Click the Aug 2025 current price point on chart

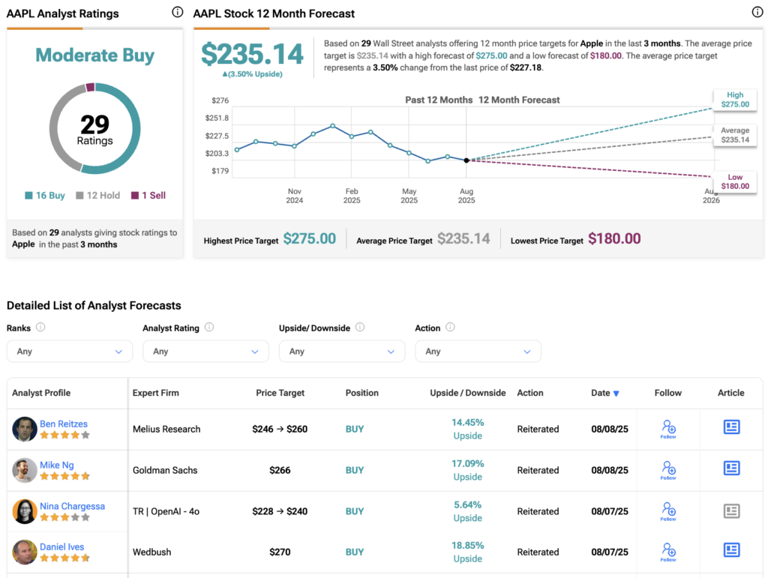tap(466, 160)
